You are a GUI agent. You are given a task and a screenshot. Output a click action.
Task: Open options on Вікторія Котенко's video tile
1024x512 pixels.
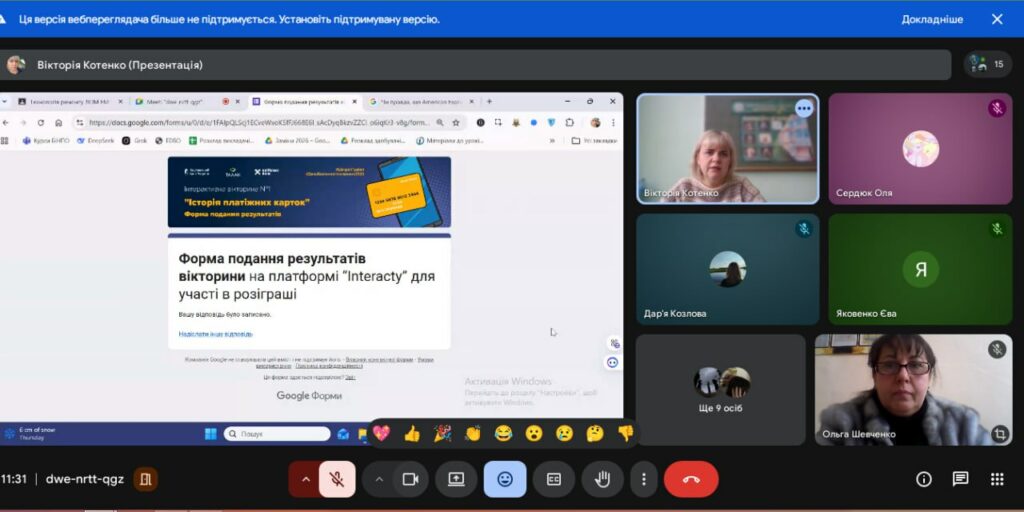click(803, 108)
